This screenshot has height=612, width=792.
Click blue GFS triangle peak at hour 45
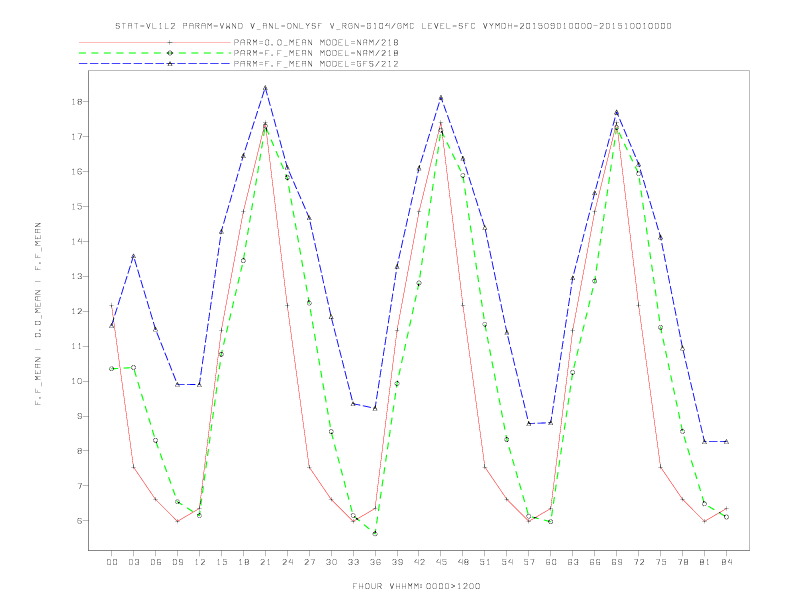point(441,97)
